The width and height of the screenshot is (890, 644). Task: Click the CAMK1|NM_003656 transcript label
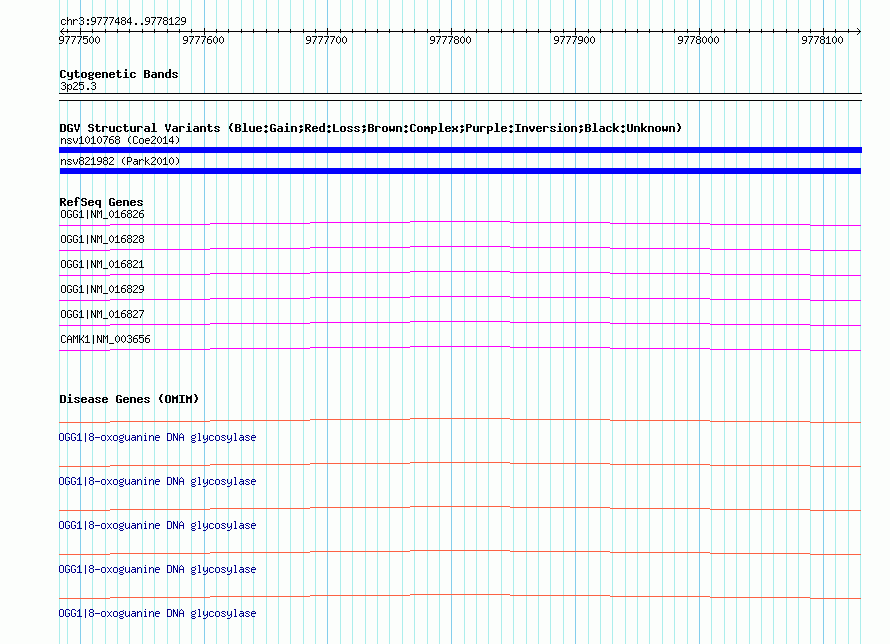(105, 339)
